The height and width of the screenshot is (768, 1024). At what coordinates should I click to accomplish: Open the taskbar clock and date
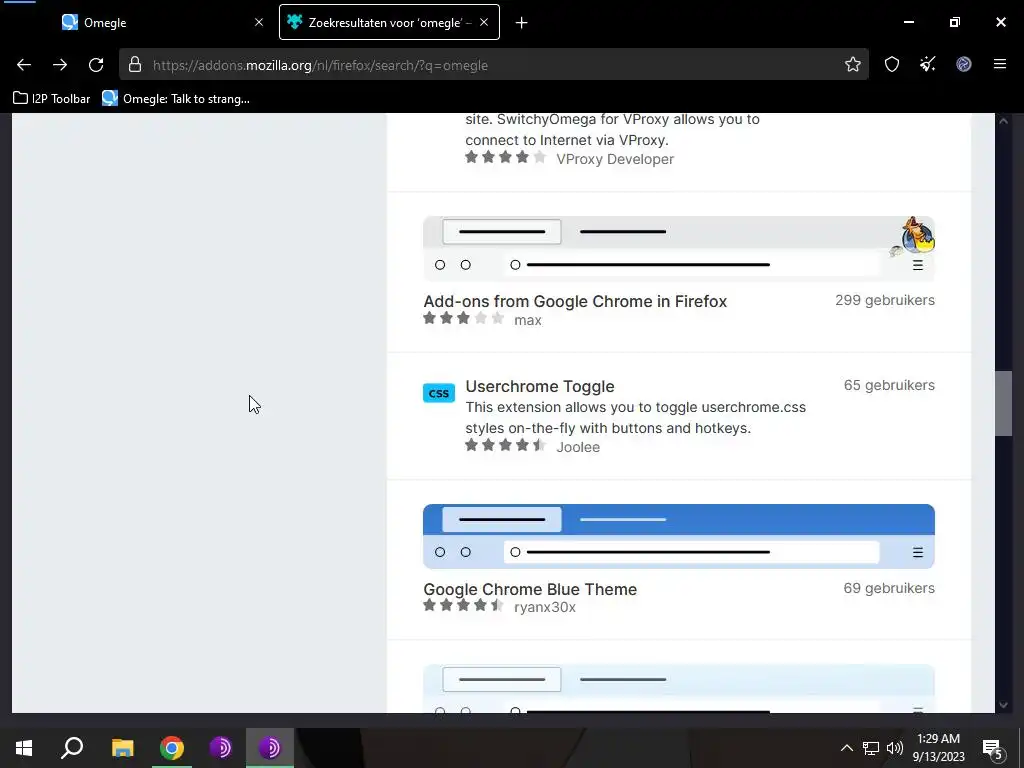(x=938, y=748)
